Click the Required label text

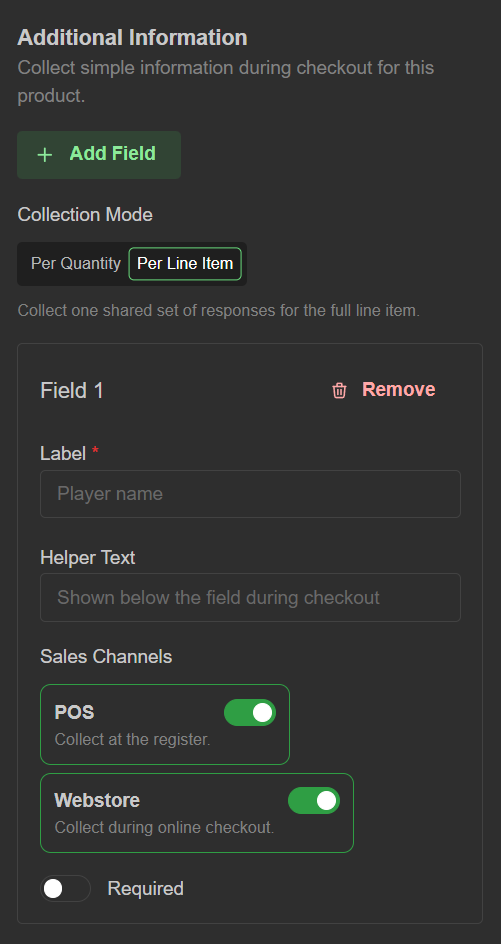146,889
